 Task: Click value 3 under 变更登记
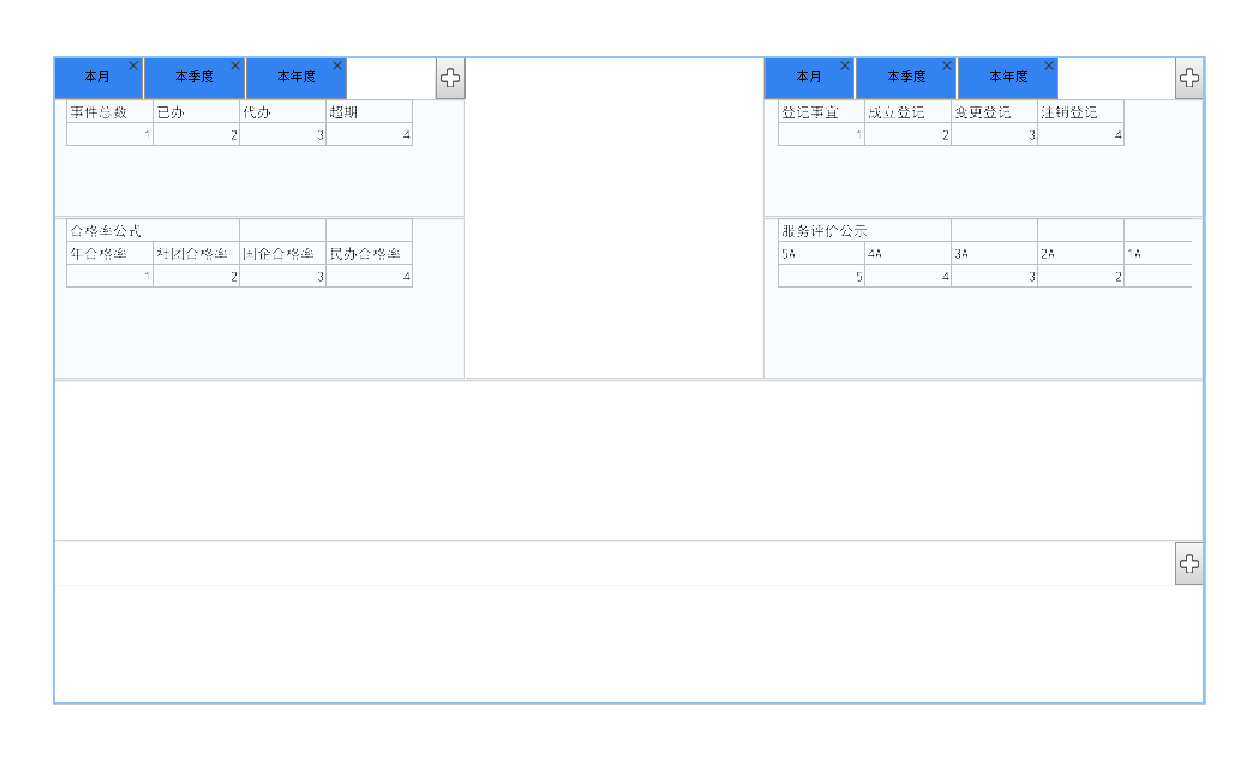click(995, 135)
